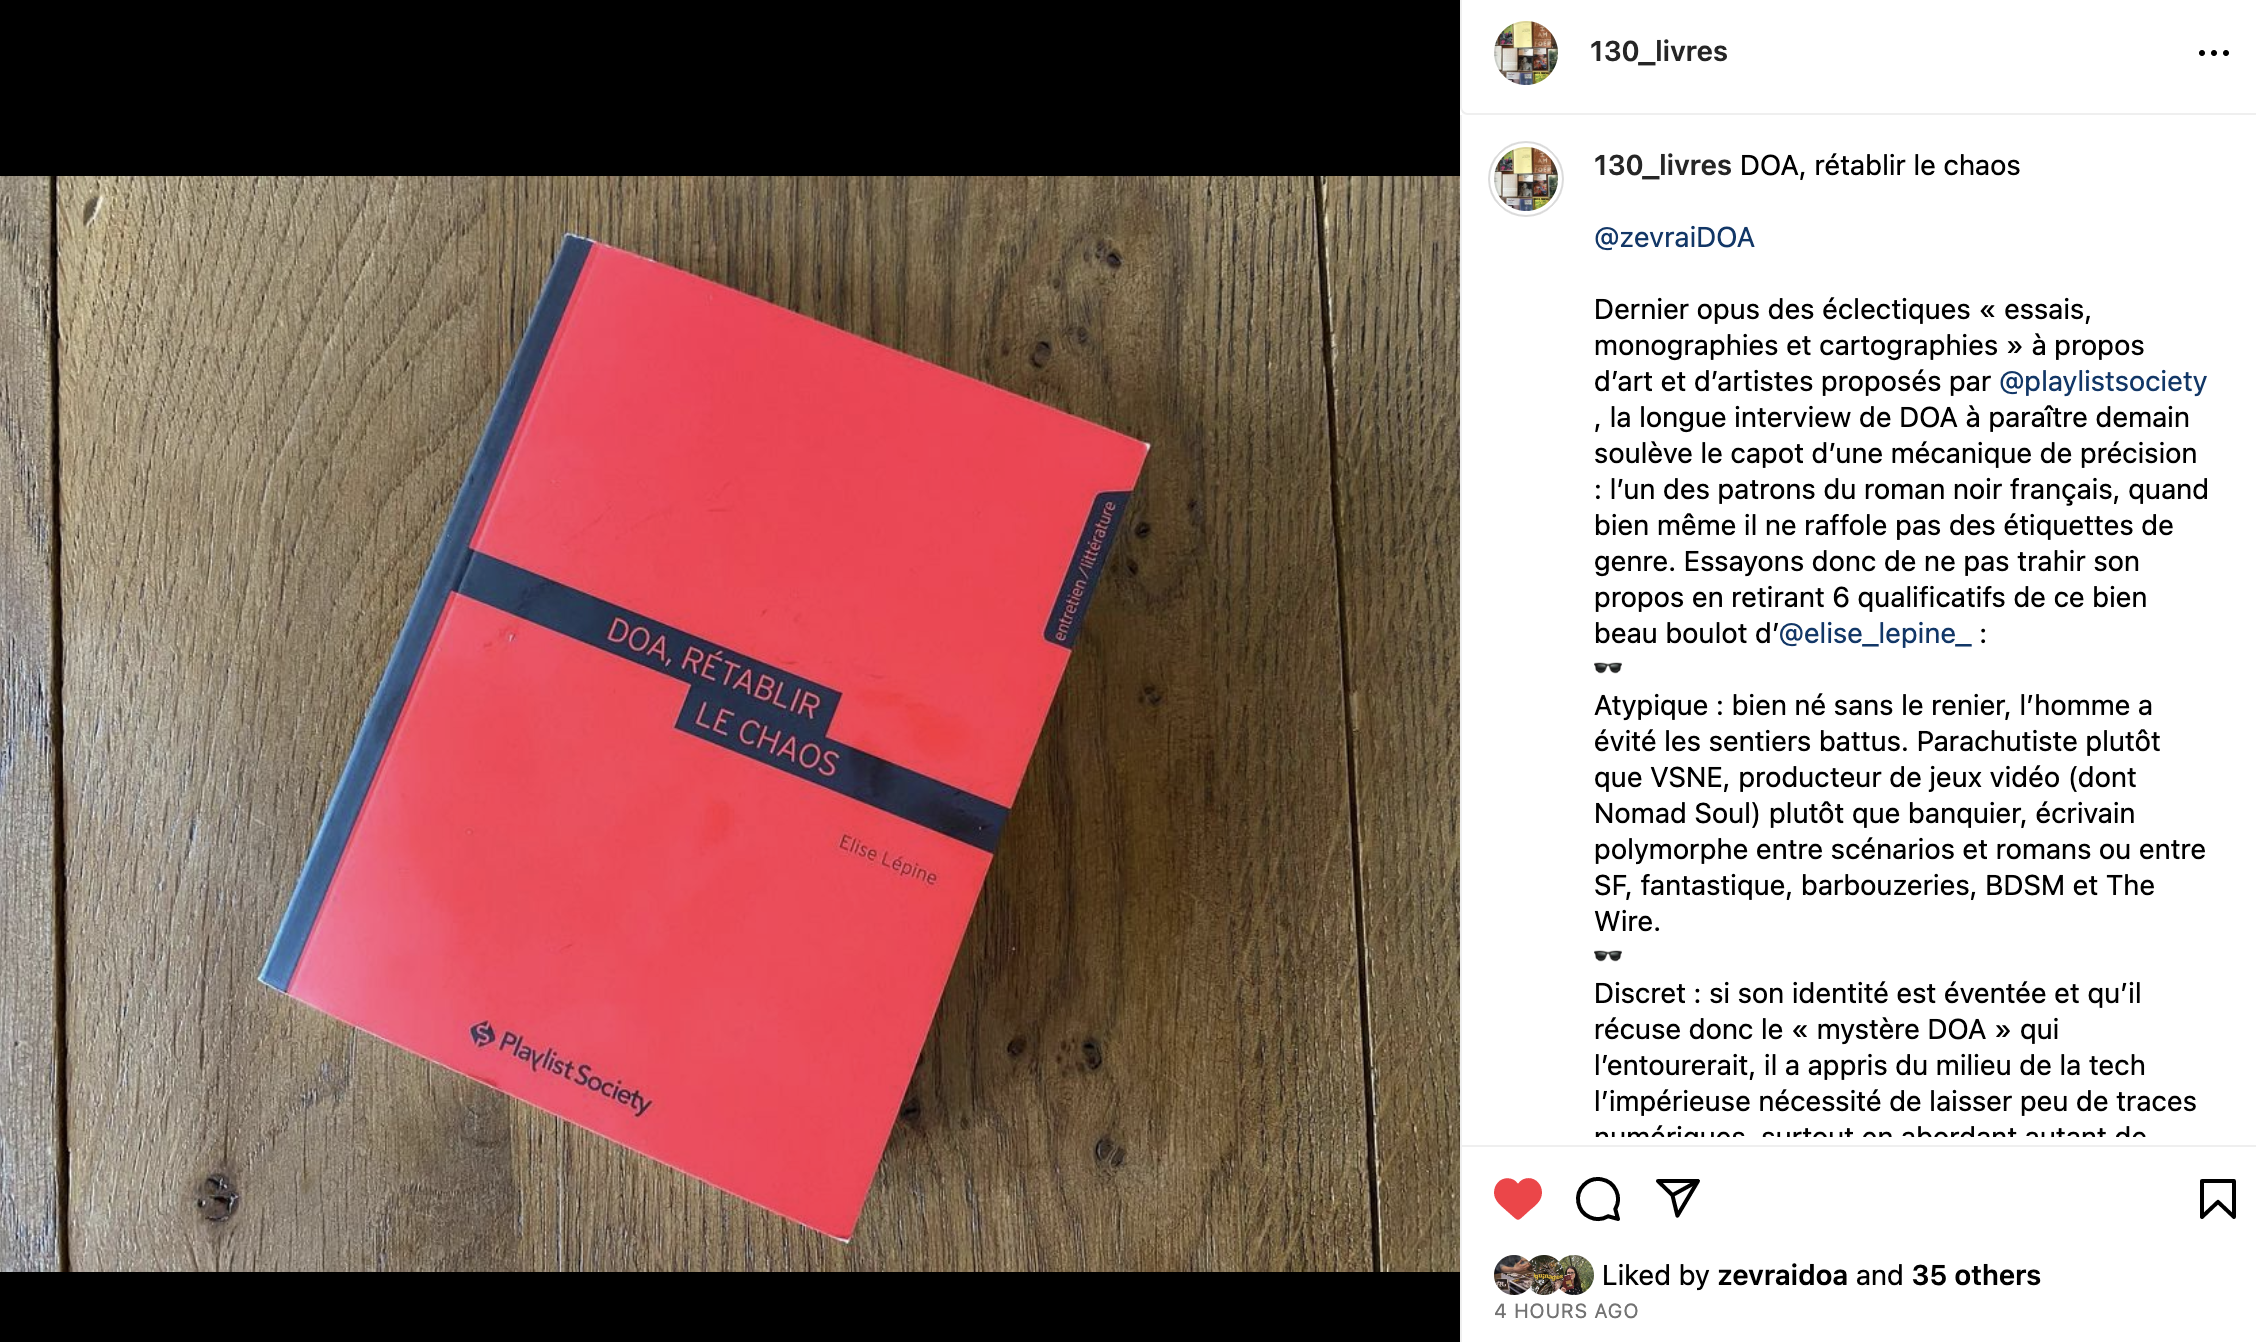This screenshot has height=1342, width=2256.
Task: Click the 130_livres avatar in header
Action: (1526, 53)
